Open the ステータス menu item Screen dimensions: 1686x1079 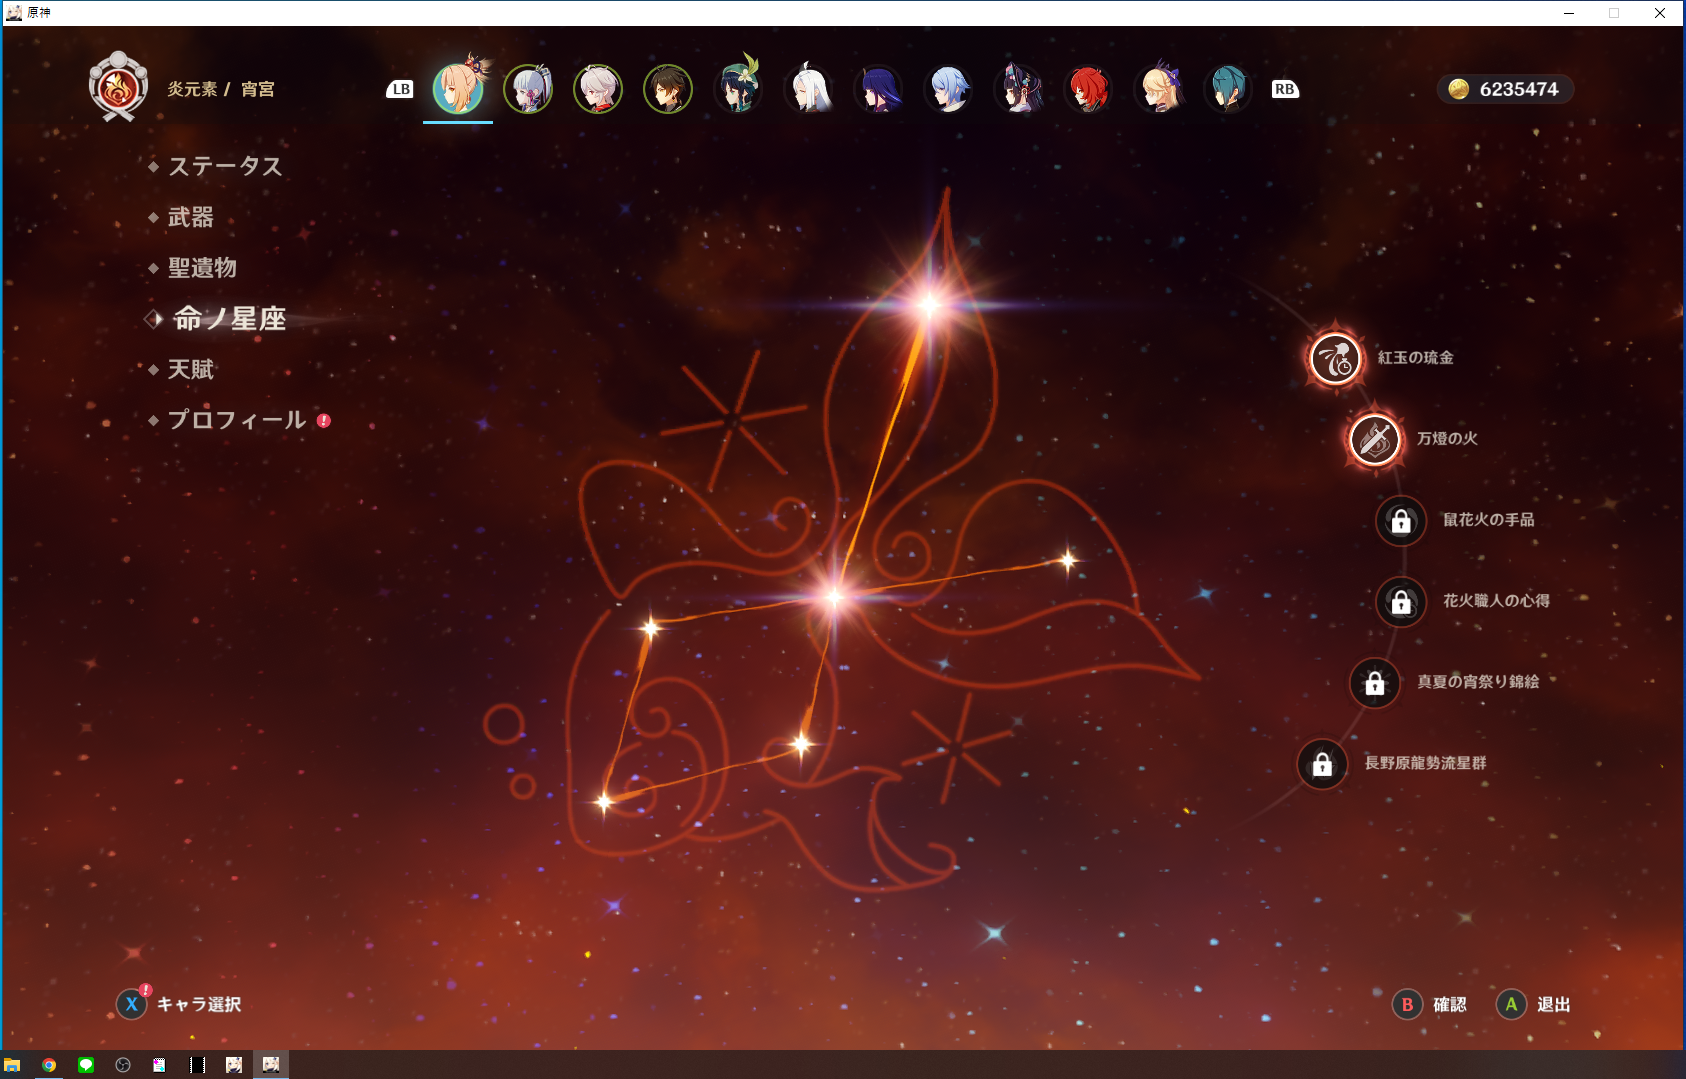(224, 166)
